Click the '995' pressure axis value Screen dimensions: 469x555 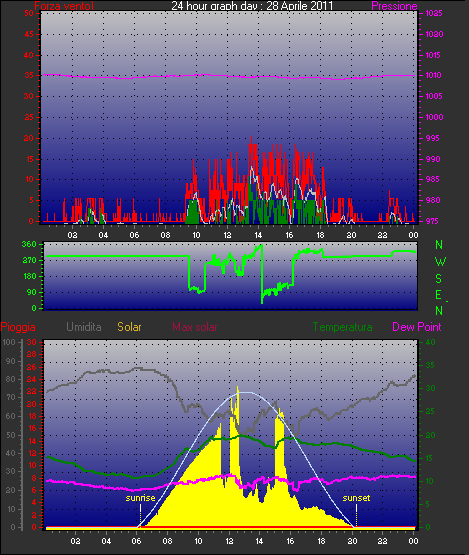[x=432, y=138]
